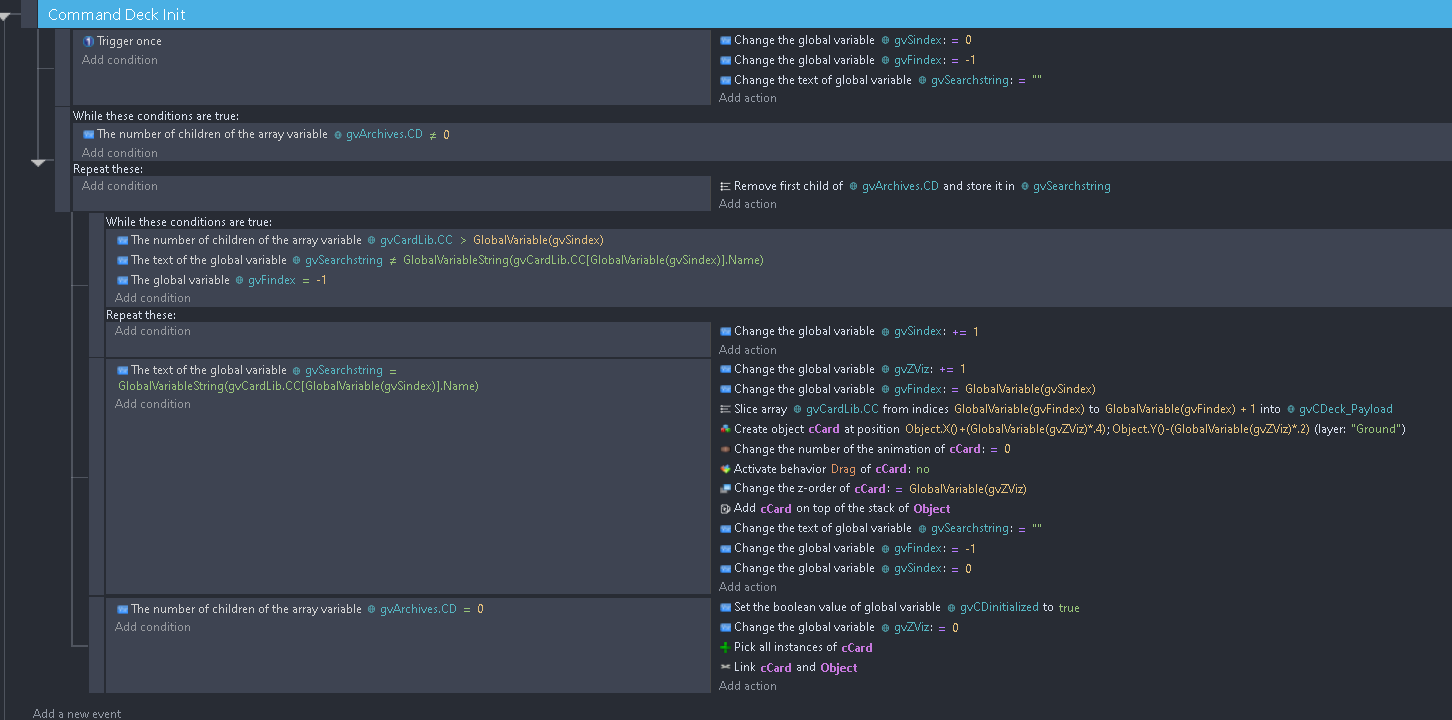Viewport: 1452px width, 720px height.
Task: Click the Create object cCard action icon
Action: click(725, 429)
